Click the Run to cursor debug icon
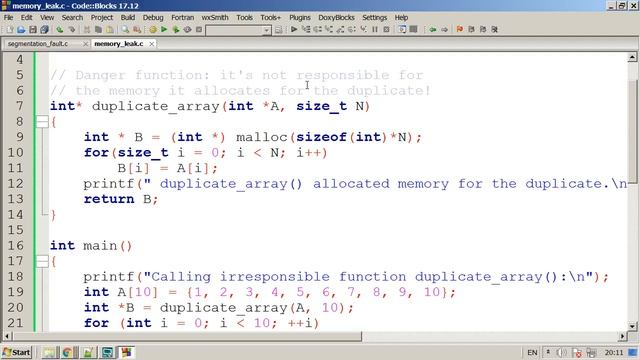The width and height of the screenshot is (640, 360). pyautogui.click(x=305, y=29)
